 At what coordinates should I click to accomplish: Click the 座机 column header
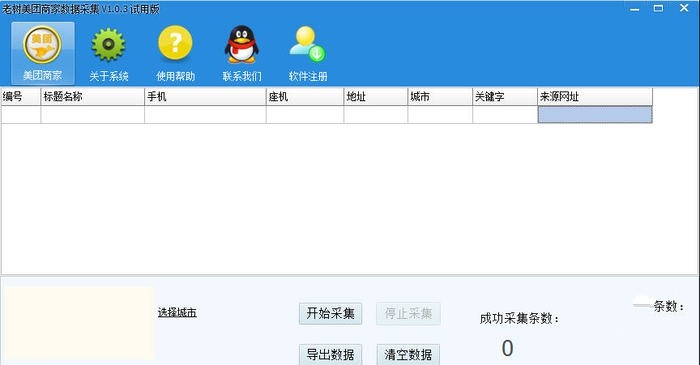pyautogui.click(x=304, y=97)
